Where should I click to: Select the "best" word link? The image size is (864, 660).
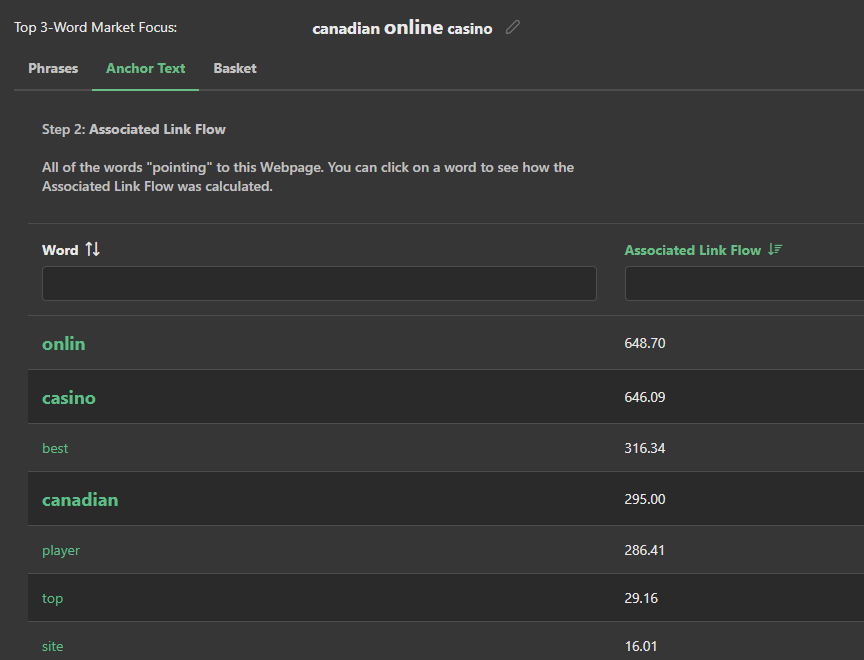click(55, 448)
